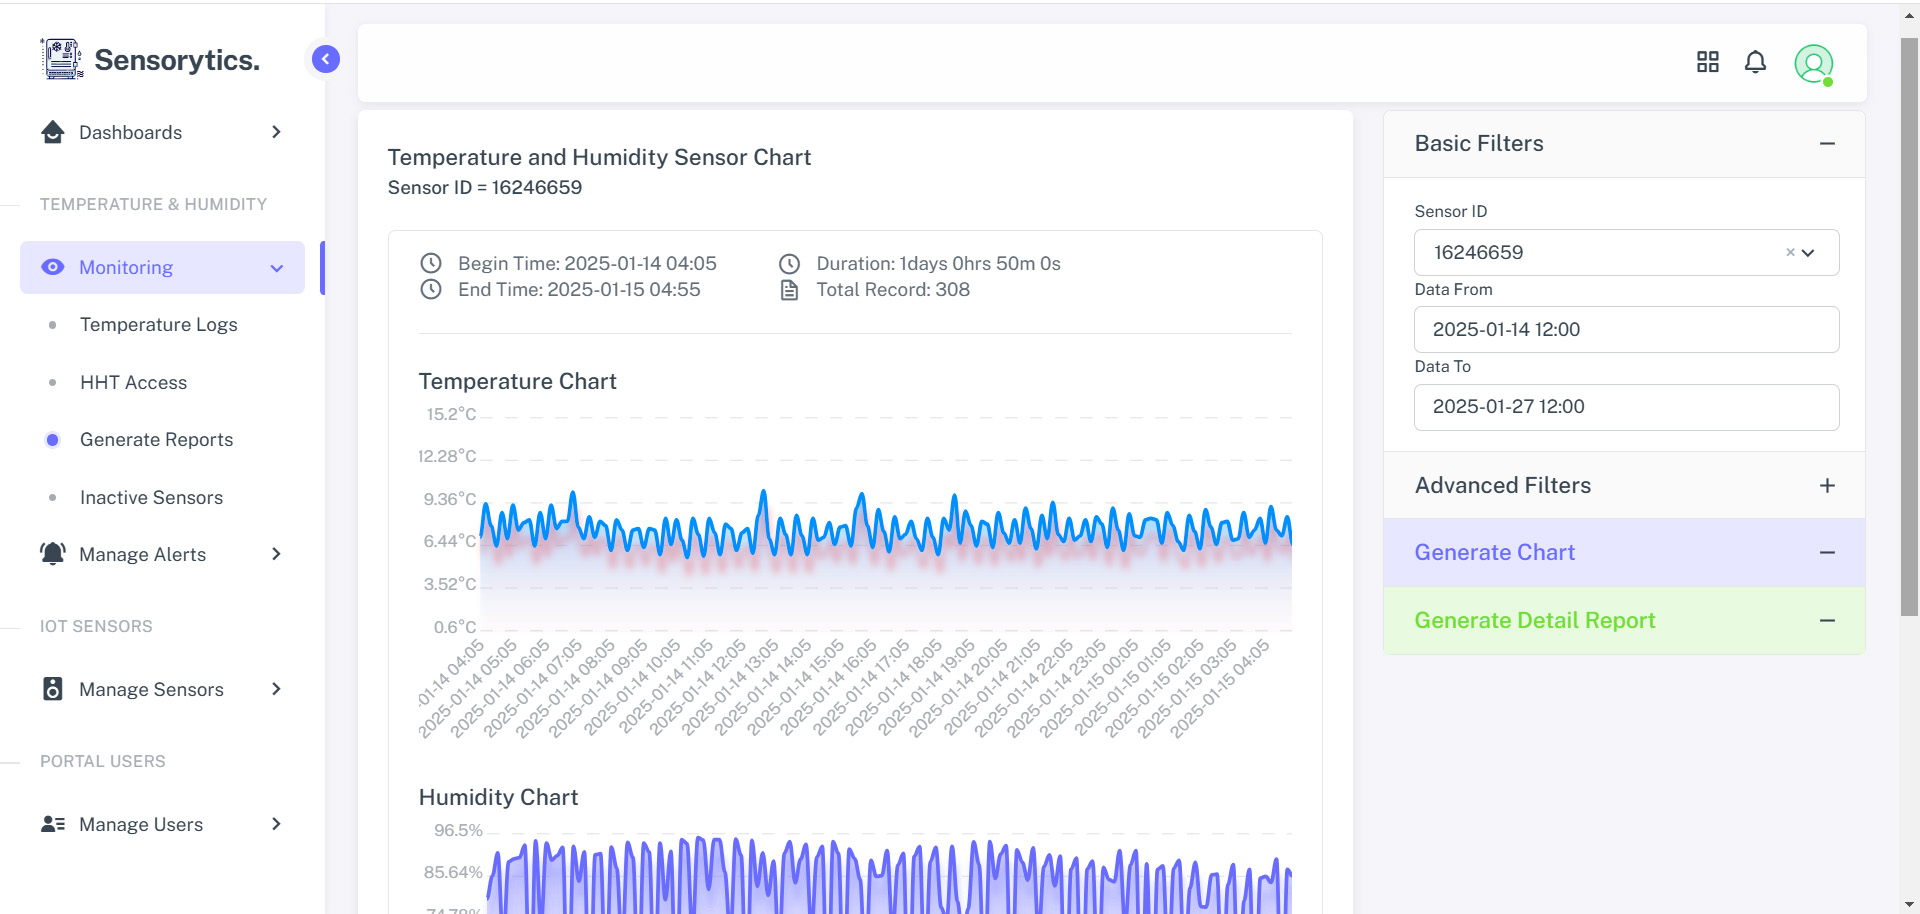Click the Manage Sensors device icon
The height and width of the screenshot is (914, 1920).
point(53,689)
